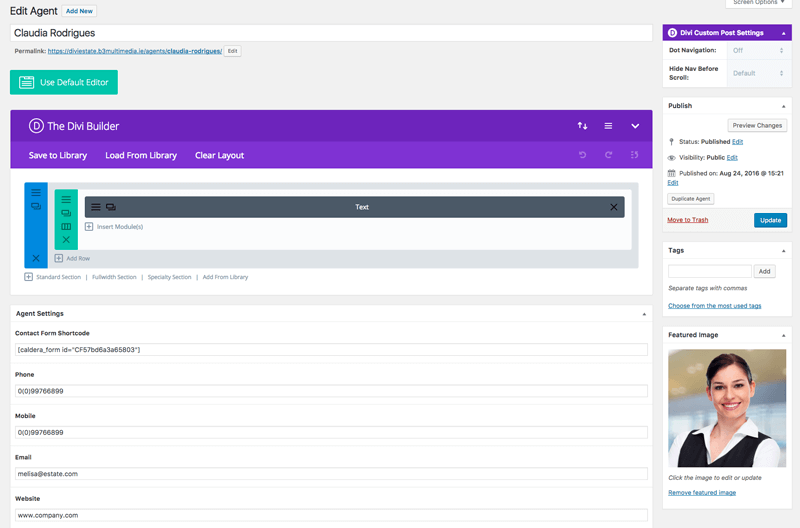Expand the Screen Options panel
This screenshot has height=528, width=800.
(x=758, y=3)
